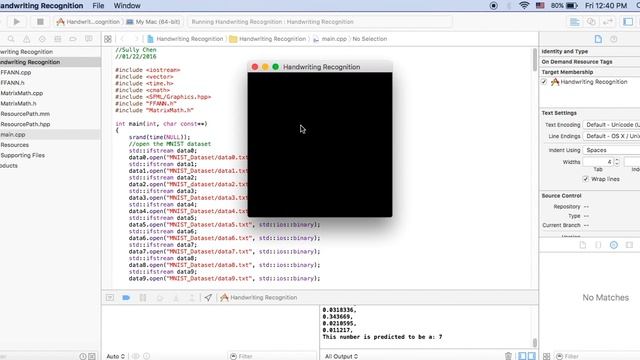640x360 pixels.
Task: Open the Media library icon
Action: tap(629, 245)
